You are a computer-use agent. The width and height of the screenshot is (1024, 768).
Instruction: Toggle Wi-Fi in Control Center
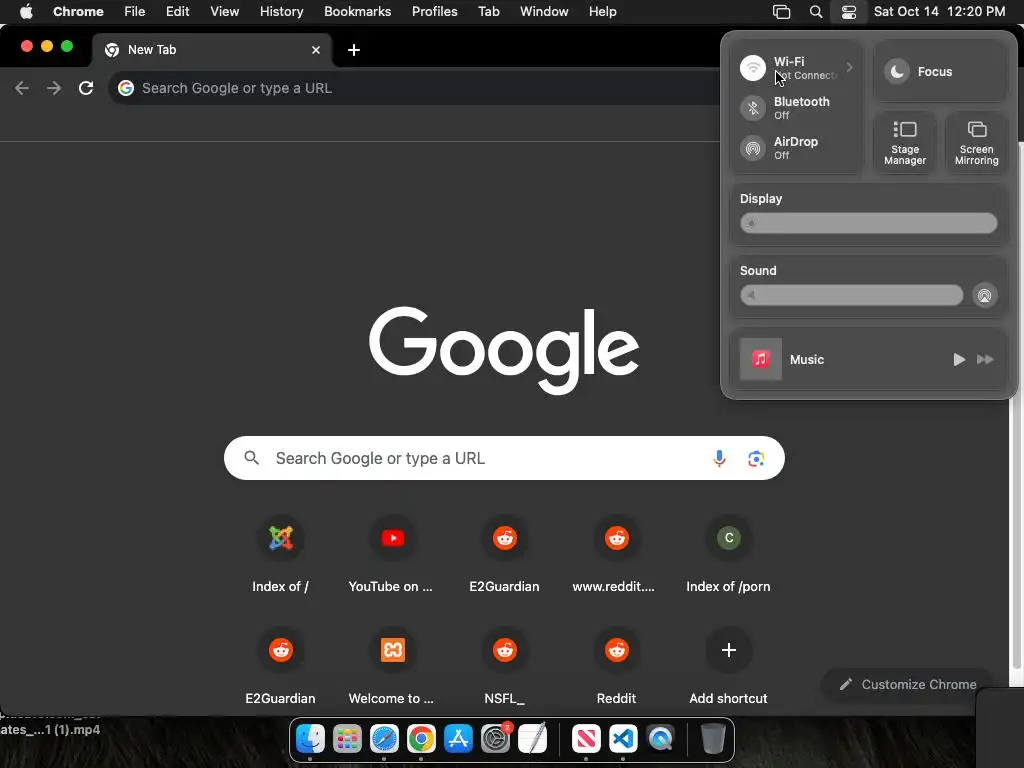click(752, 68)
